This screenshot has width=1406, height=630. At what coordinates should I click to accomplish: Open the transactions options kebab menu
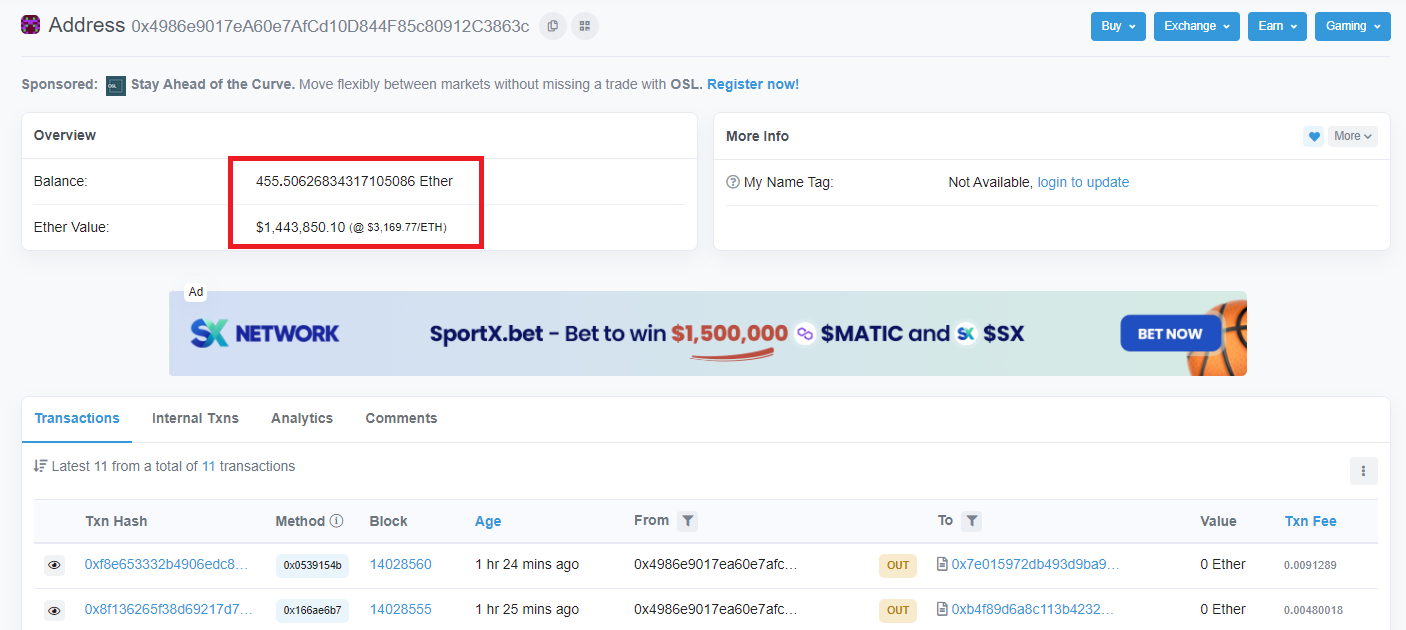coord(1364,471)
